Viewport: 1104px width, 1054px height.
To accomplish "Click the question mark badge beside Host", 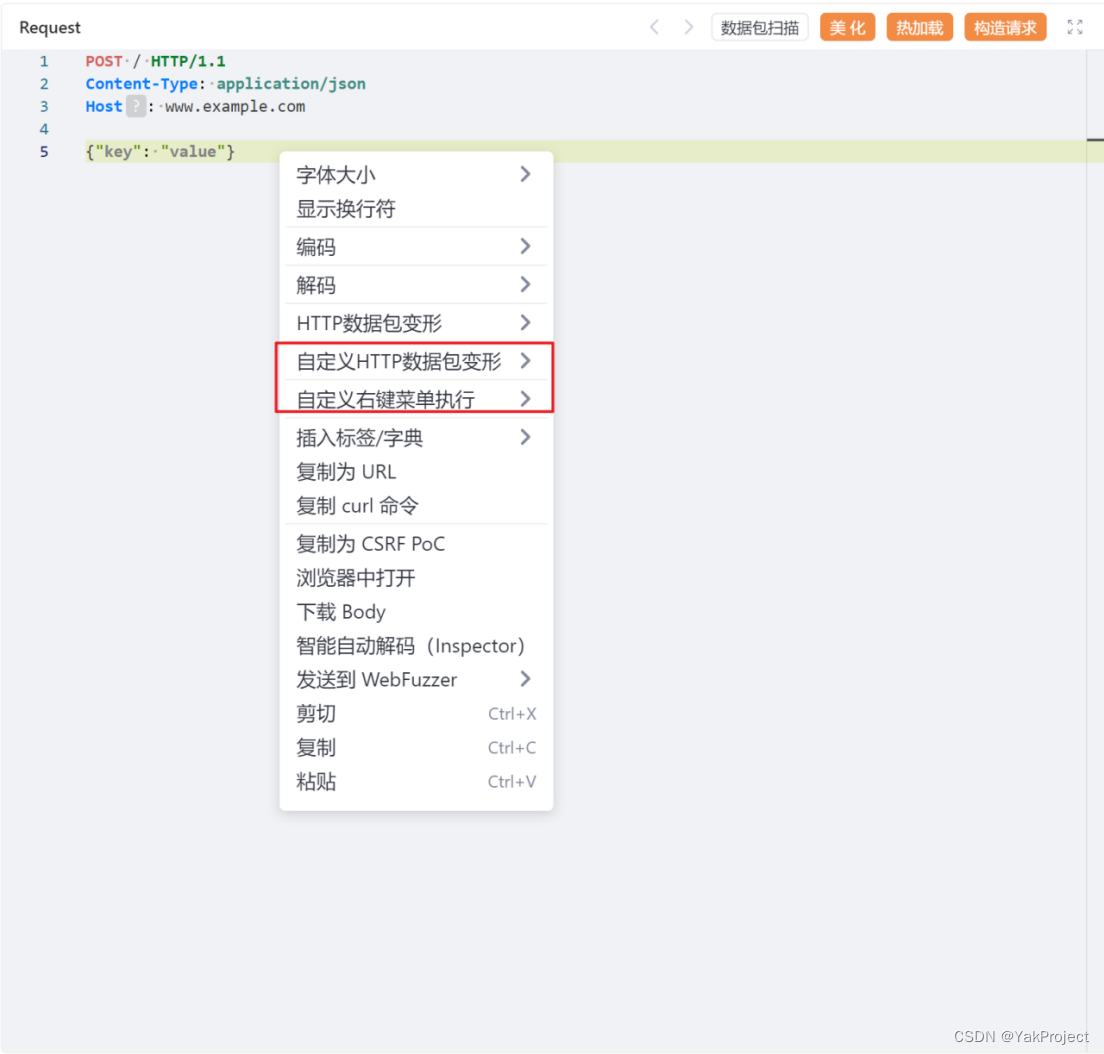I will point(136,106).
